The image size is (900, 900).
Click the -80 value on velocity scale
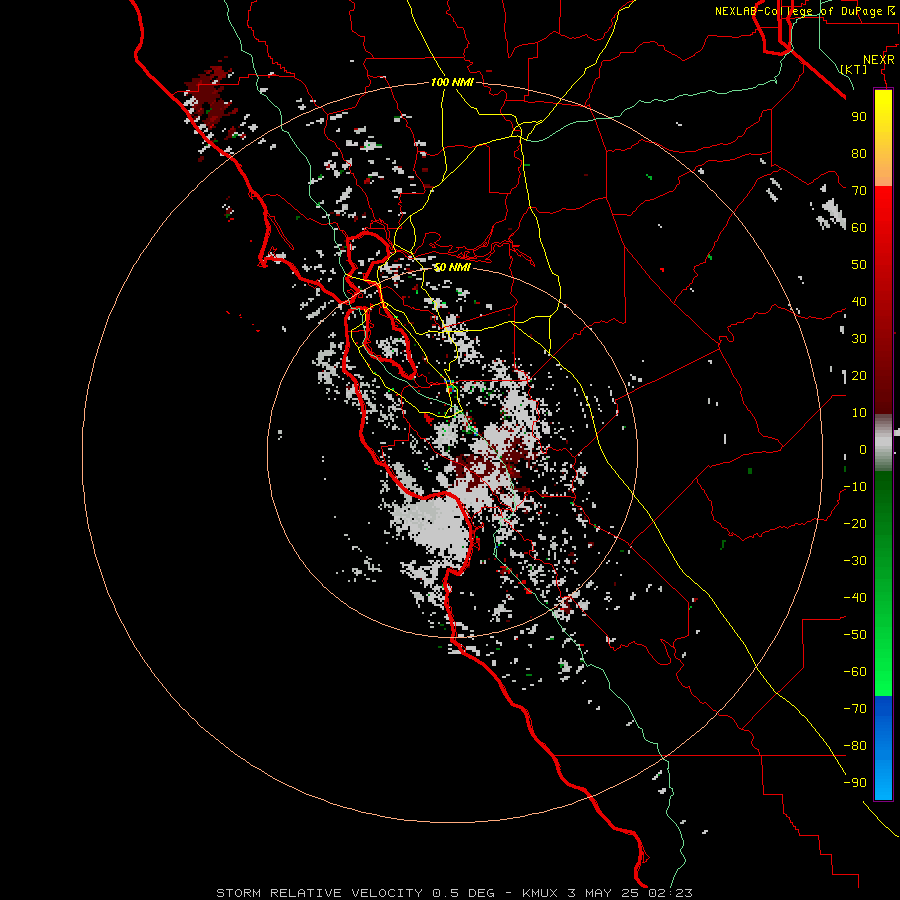[x=855, y=746]
